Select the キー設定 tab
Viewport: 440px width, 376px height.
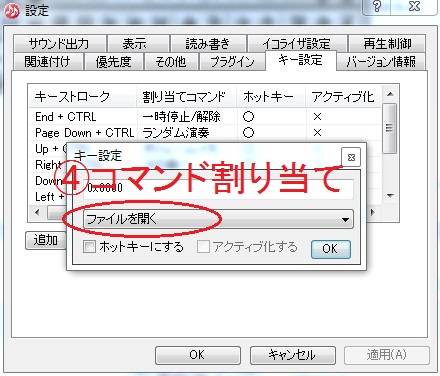[301, 60]
